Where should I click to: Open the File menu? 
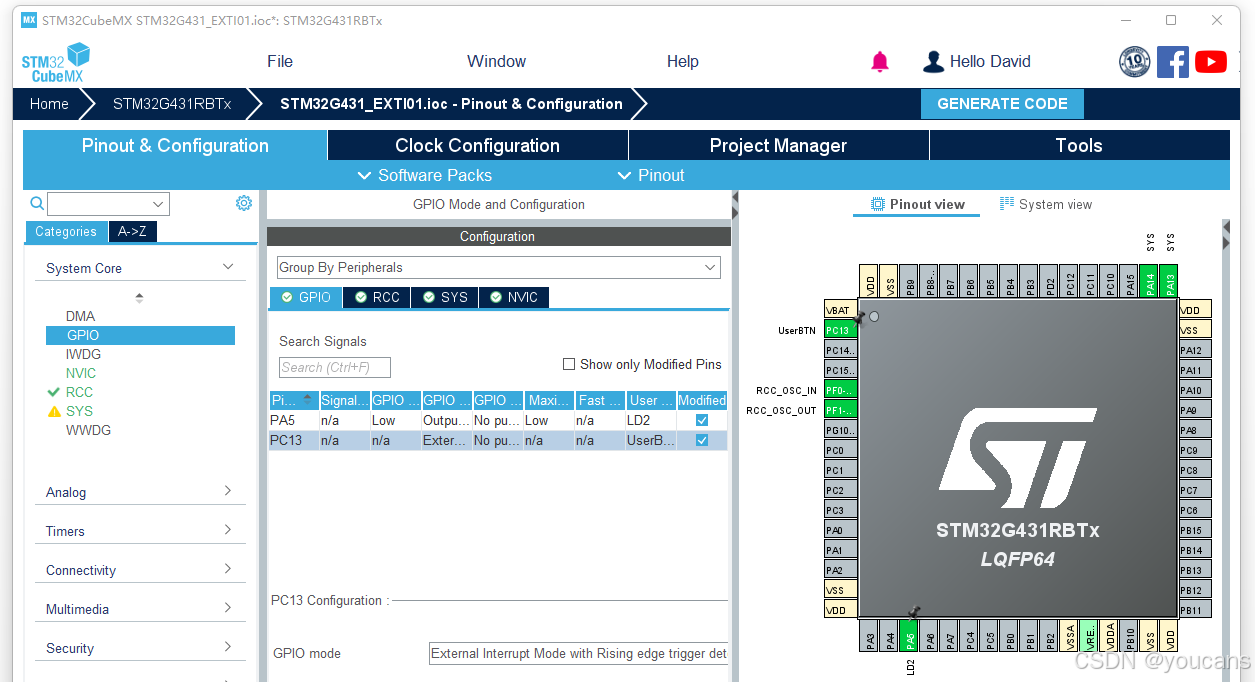(x=280, y=61)
